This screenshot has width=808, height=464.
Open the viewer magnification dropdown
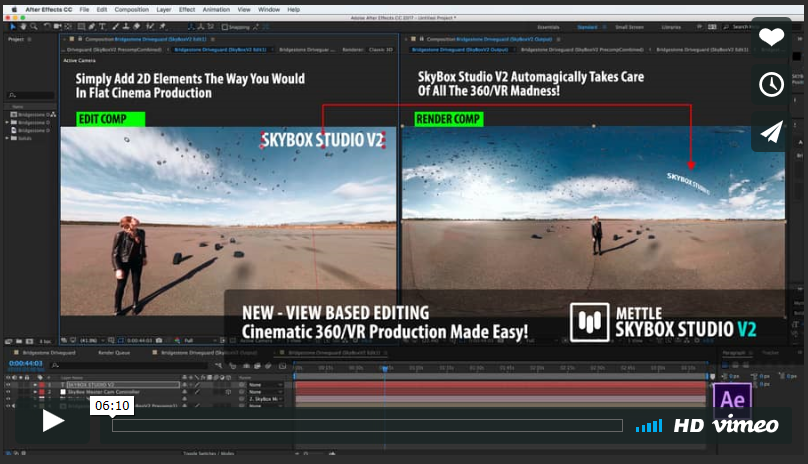coord(92,340)
